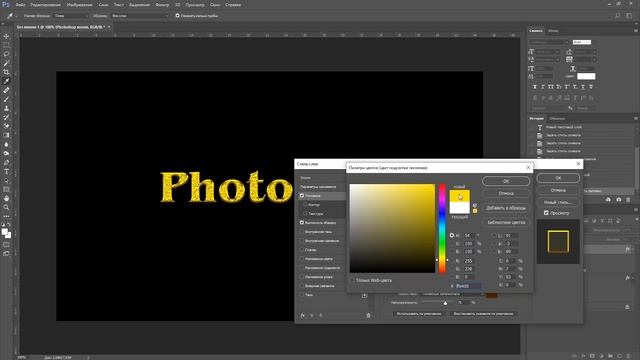640x360 pixels.
Task: Click Библиотеки цветов button
Action: click(506, 222)
